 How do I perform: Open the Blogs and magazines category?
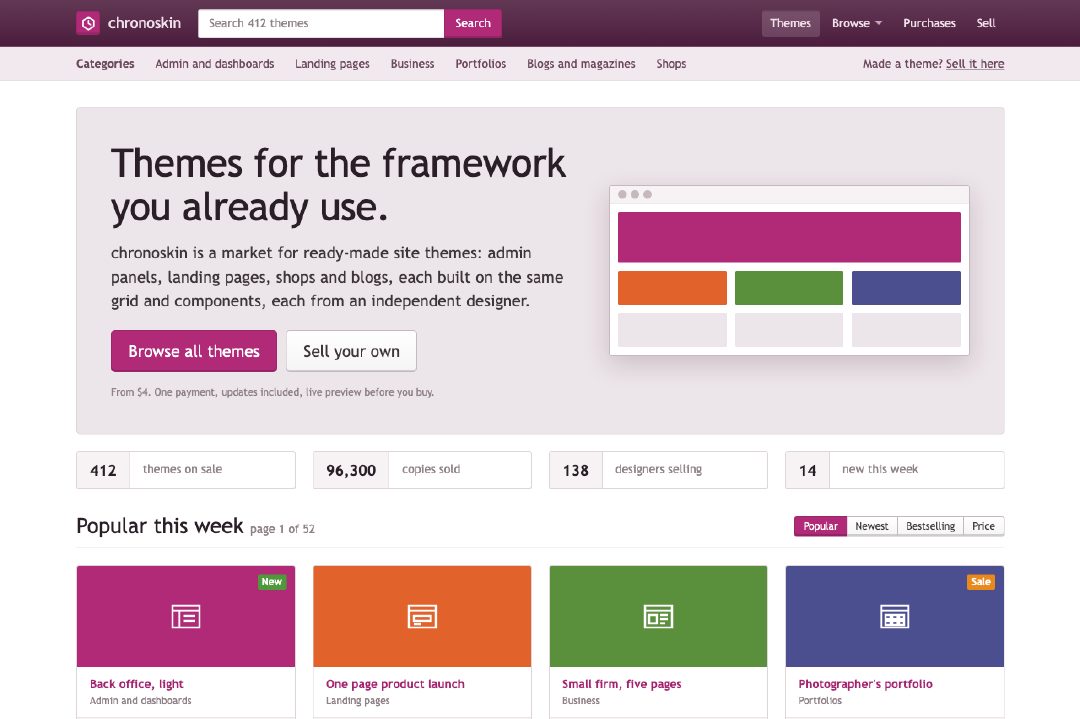[581, 64]
